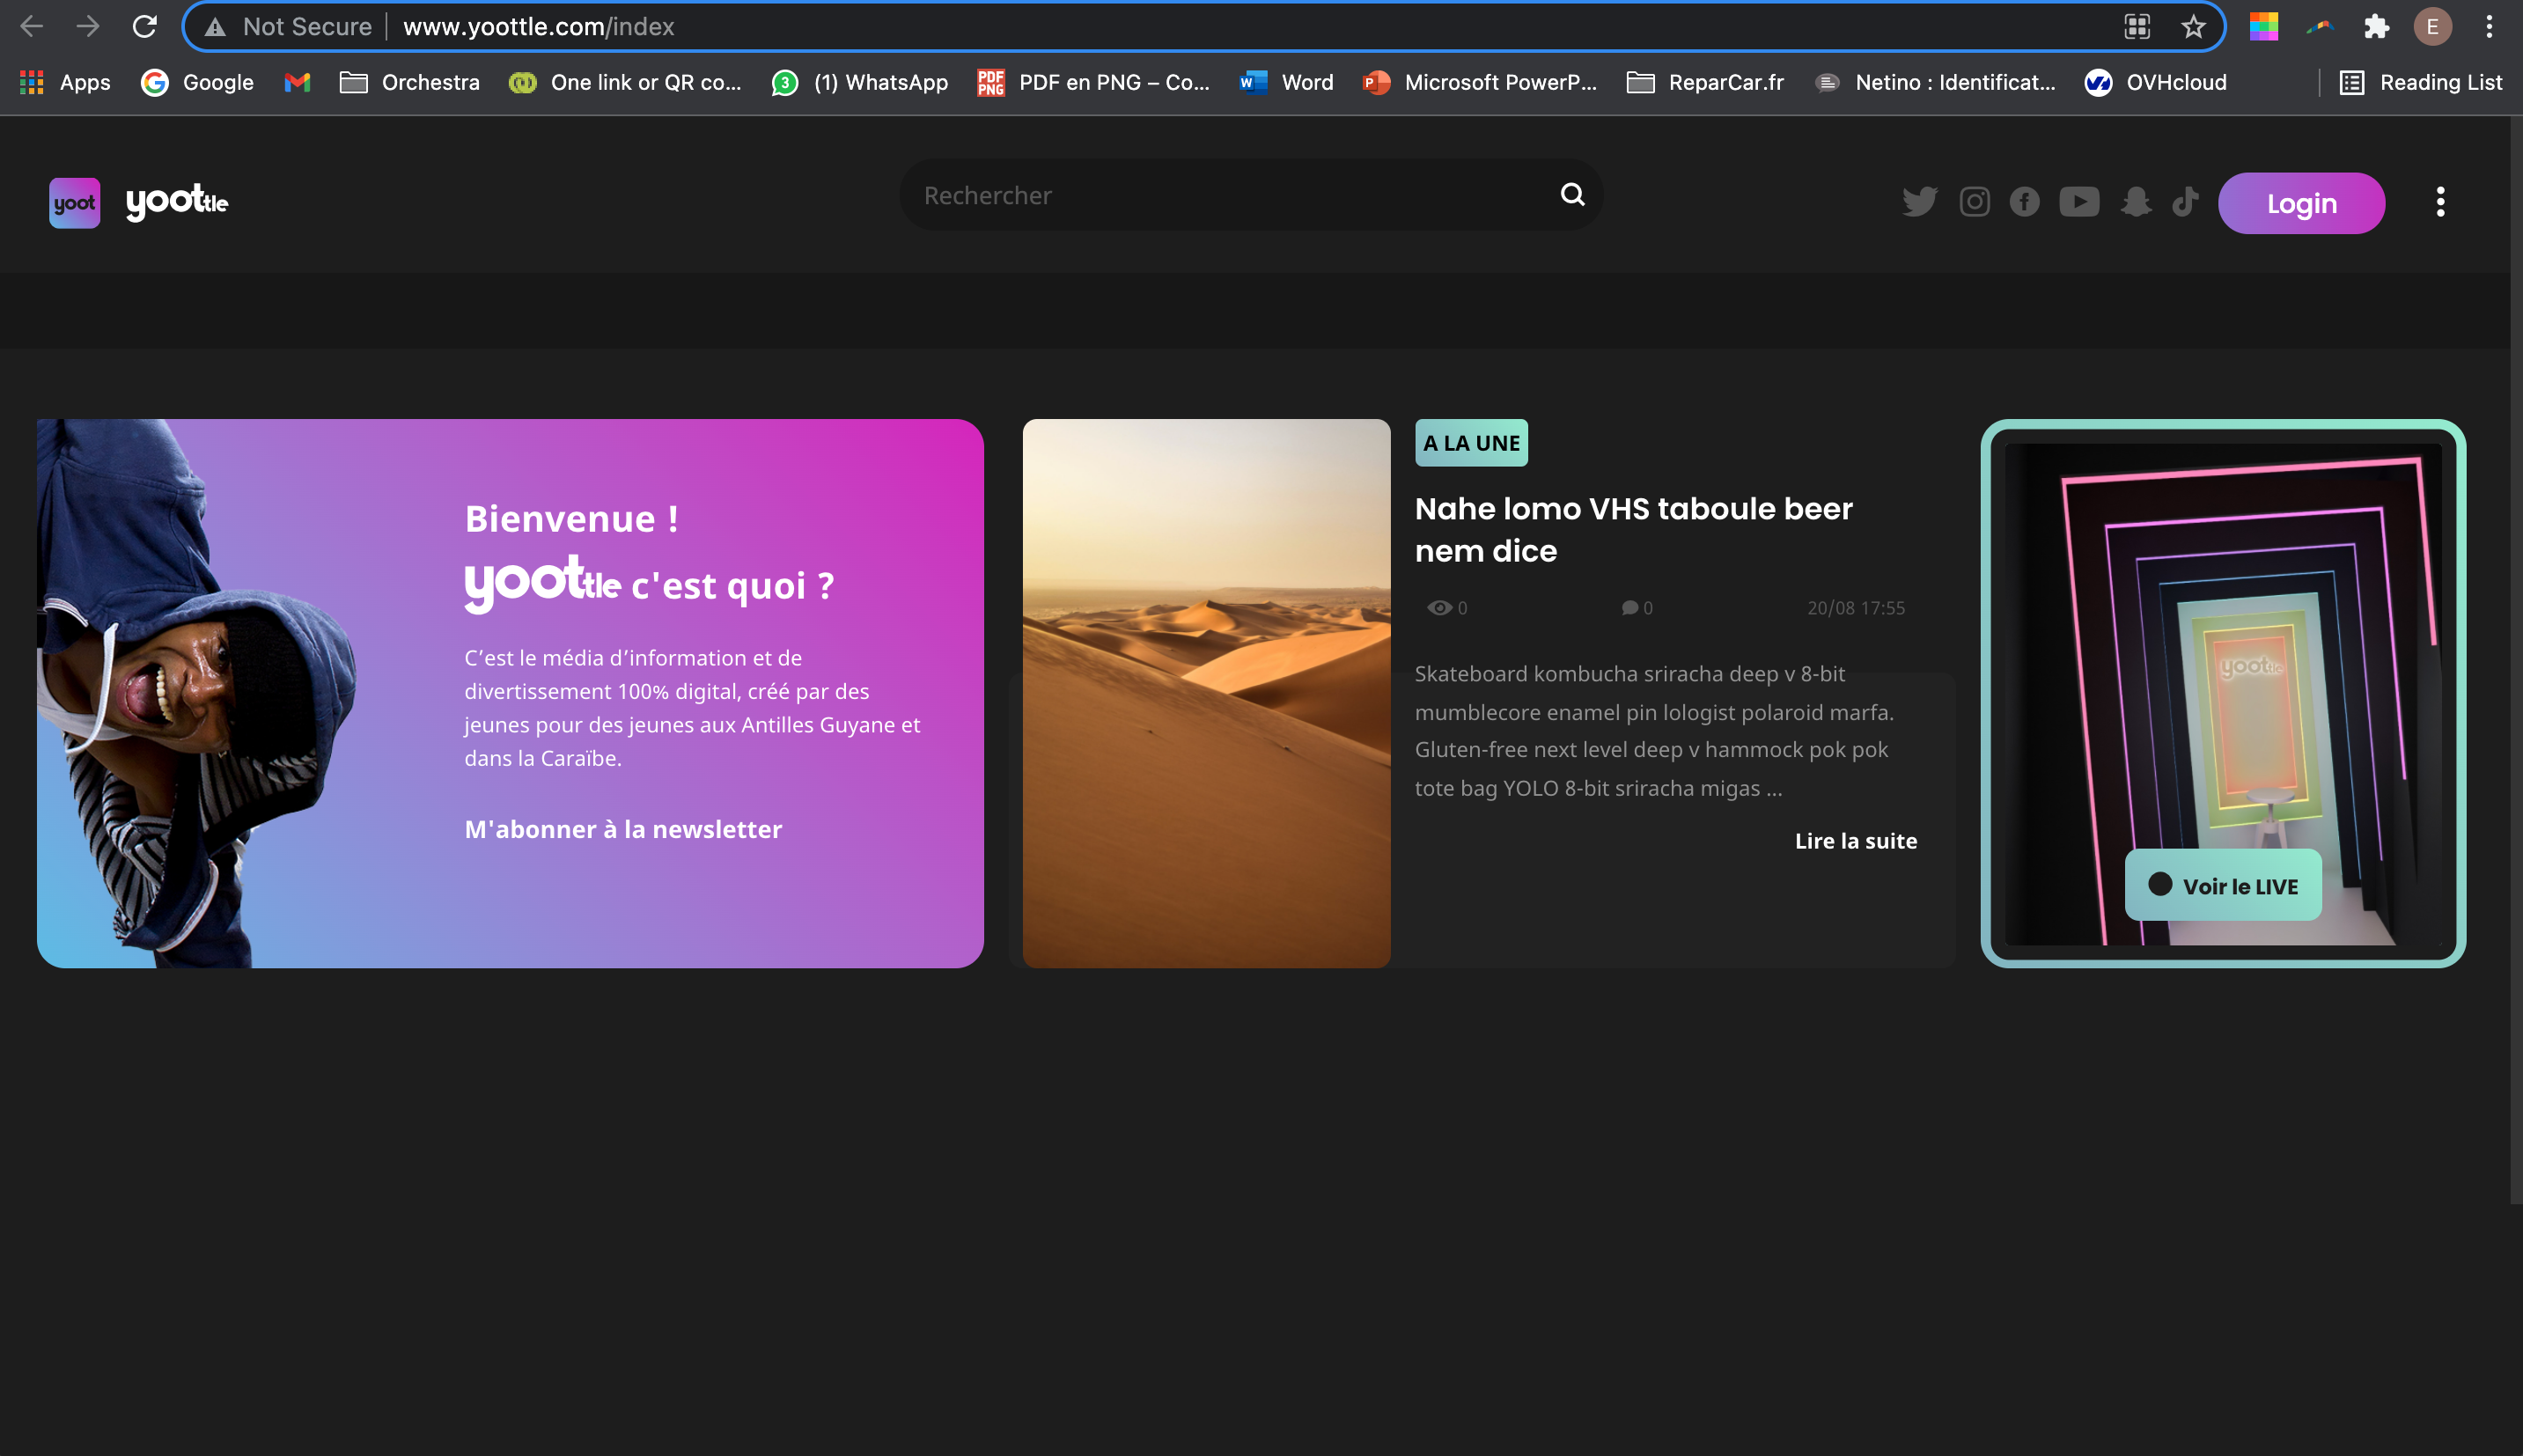Viewport: 2523px width, 1456px height.
Task: Open the Twitter social icon
Action: click(x=1919, y=202)
